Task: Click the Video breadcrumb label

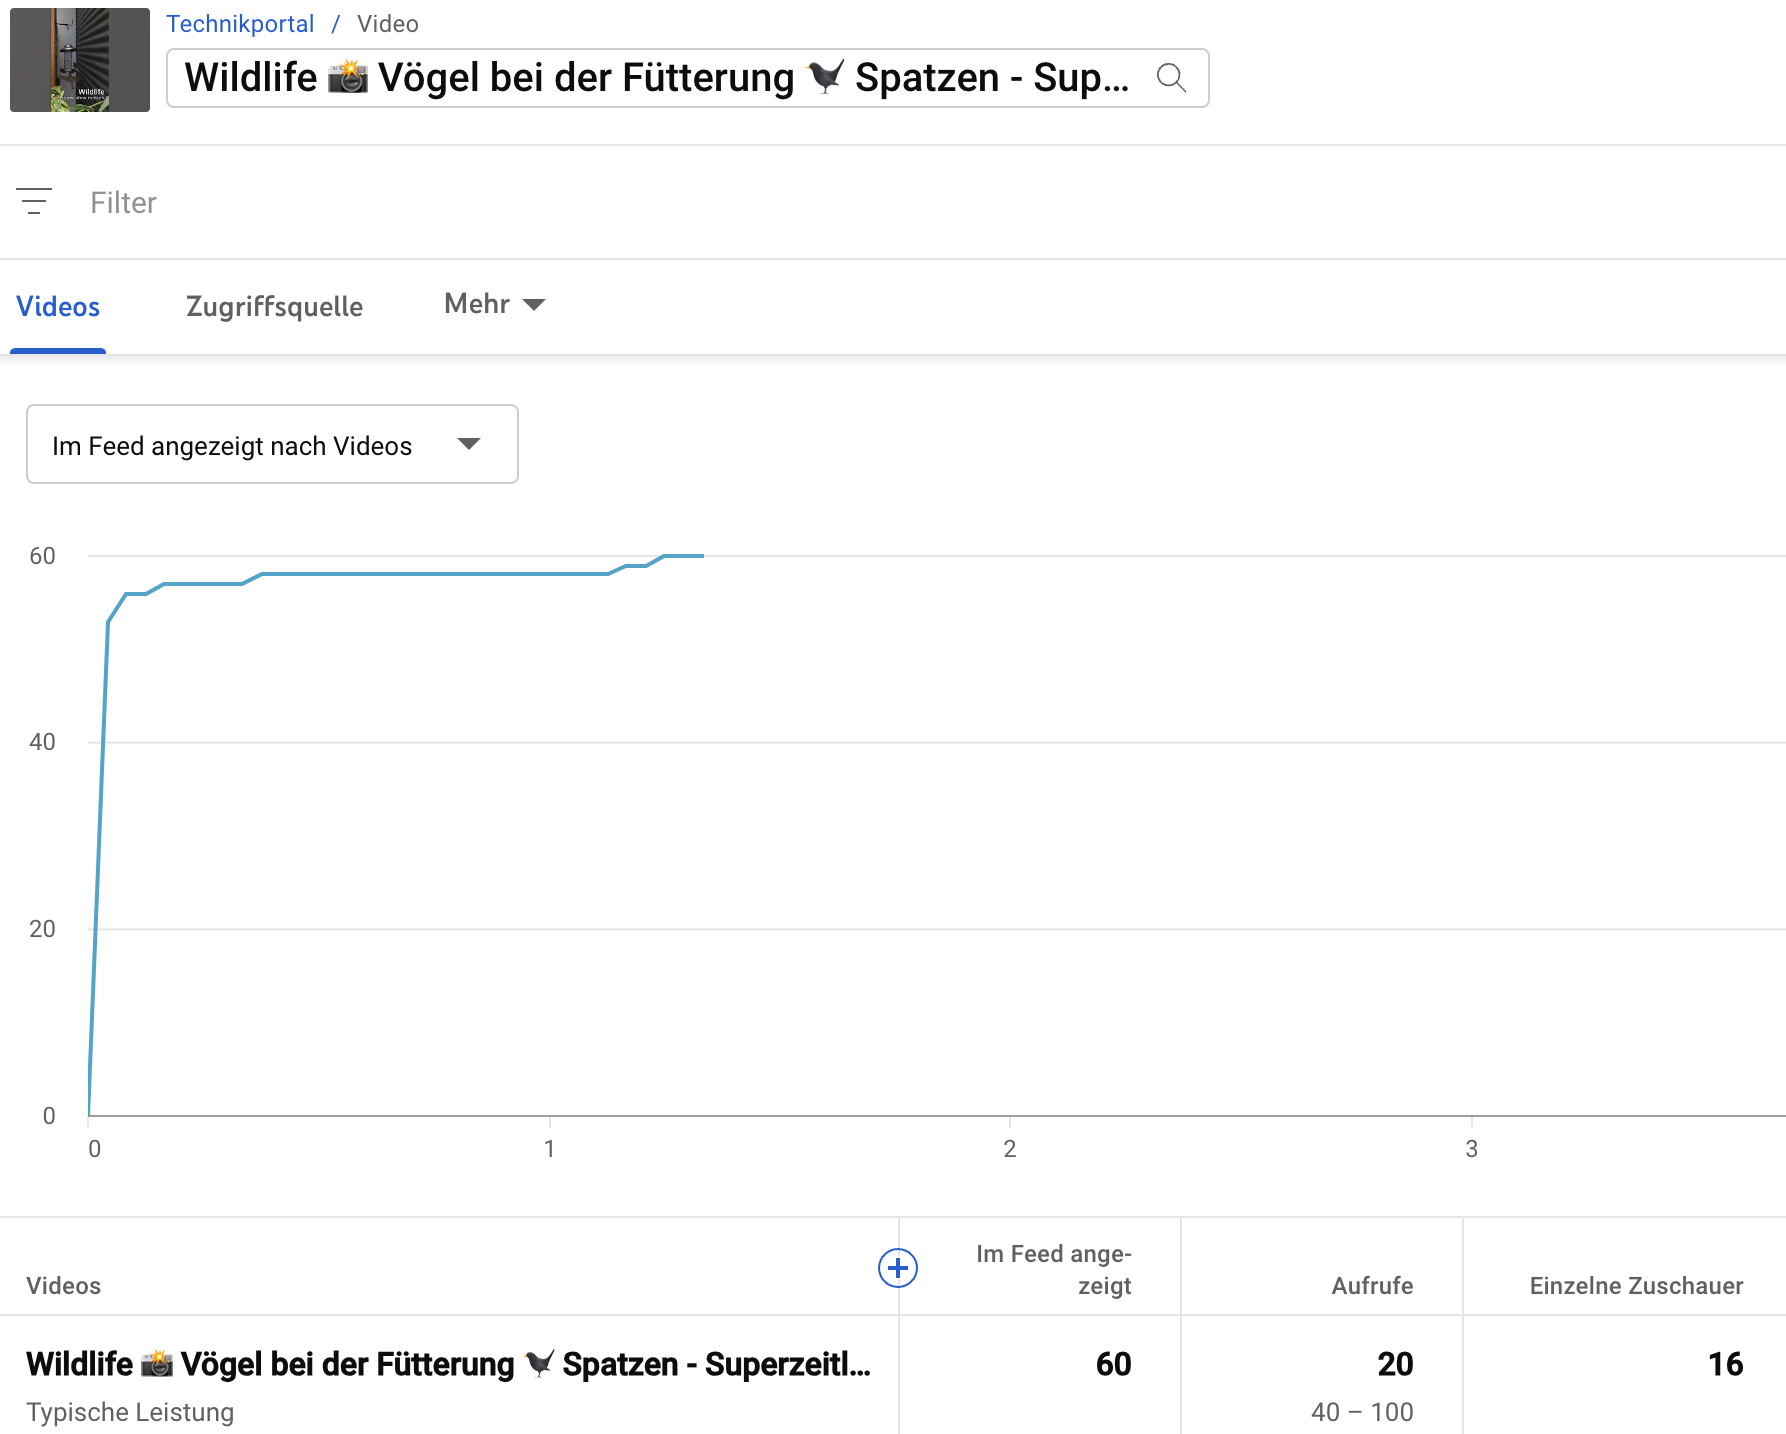Action: coord(388,24)
